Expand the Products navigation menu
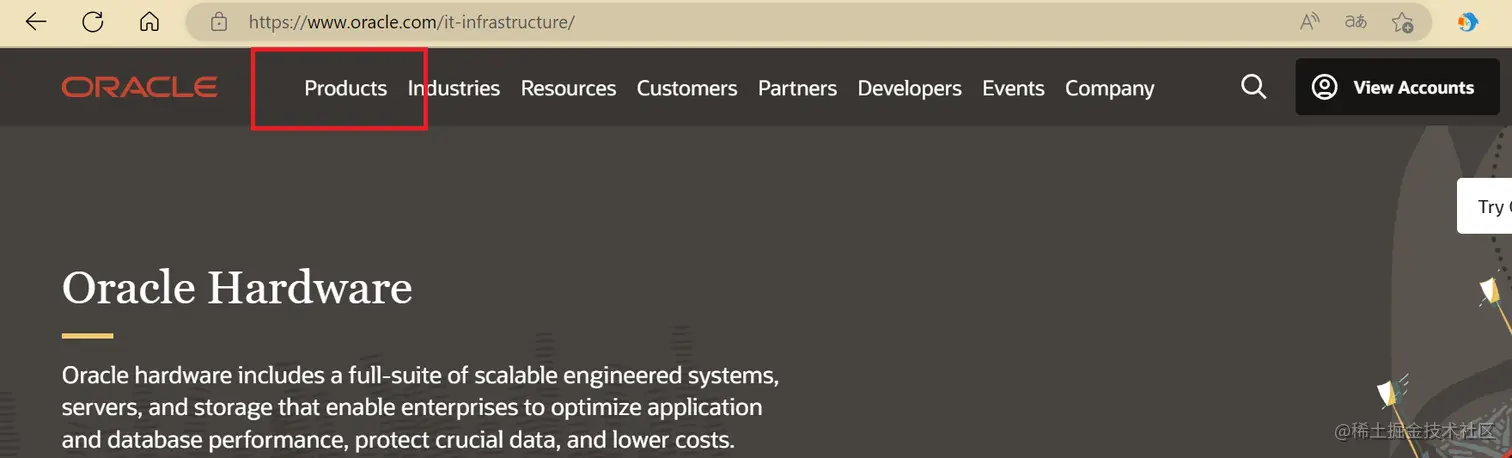 click(x=345, y=88)
